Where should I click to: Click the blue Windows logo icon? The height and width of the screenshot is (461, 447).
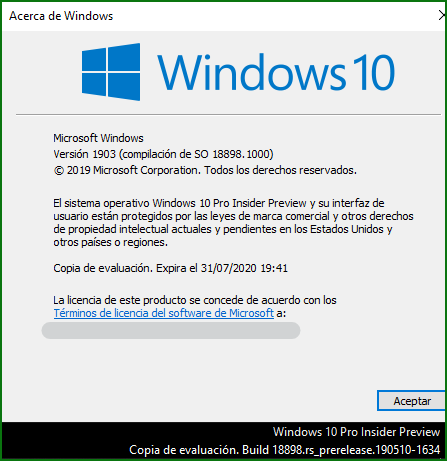coord(111,72)
